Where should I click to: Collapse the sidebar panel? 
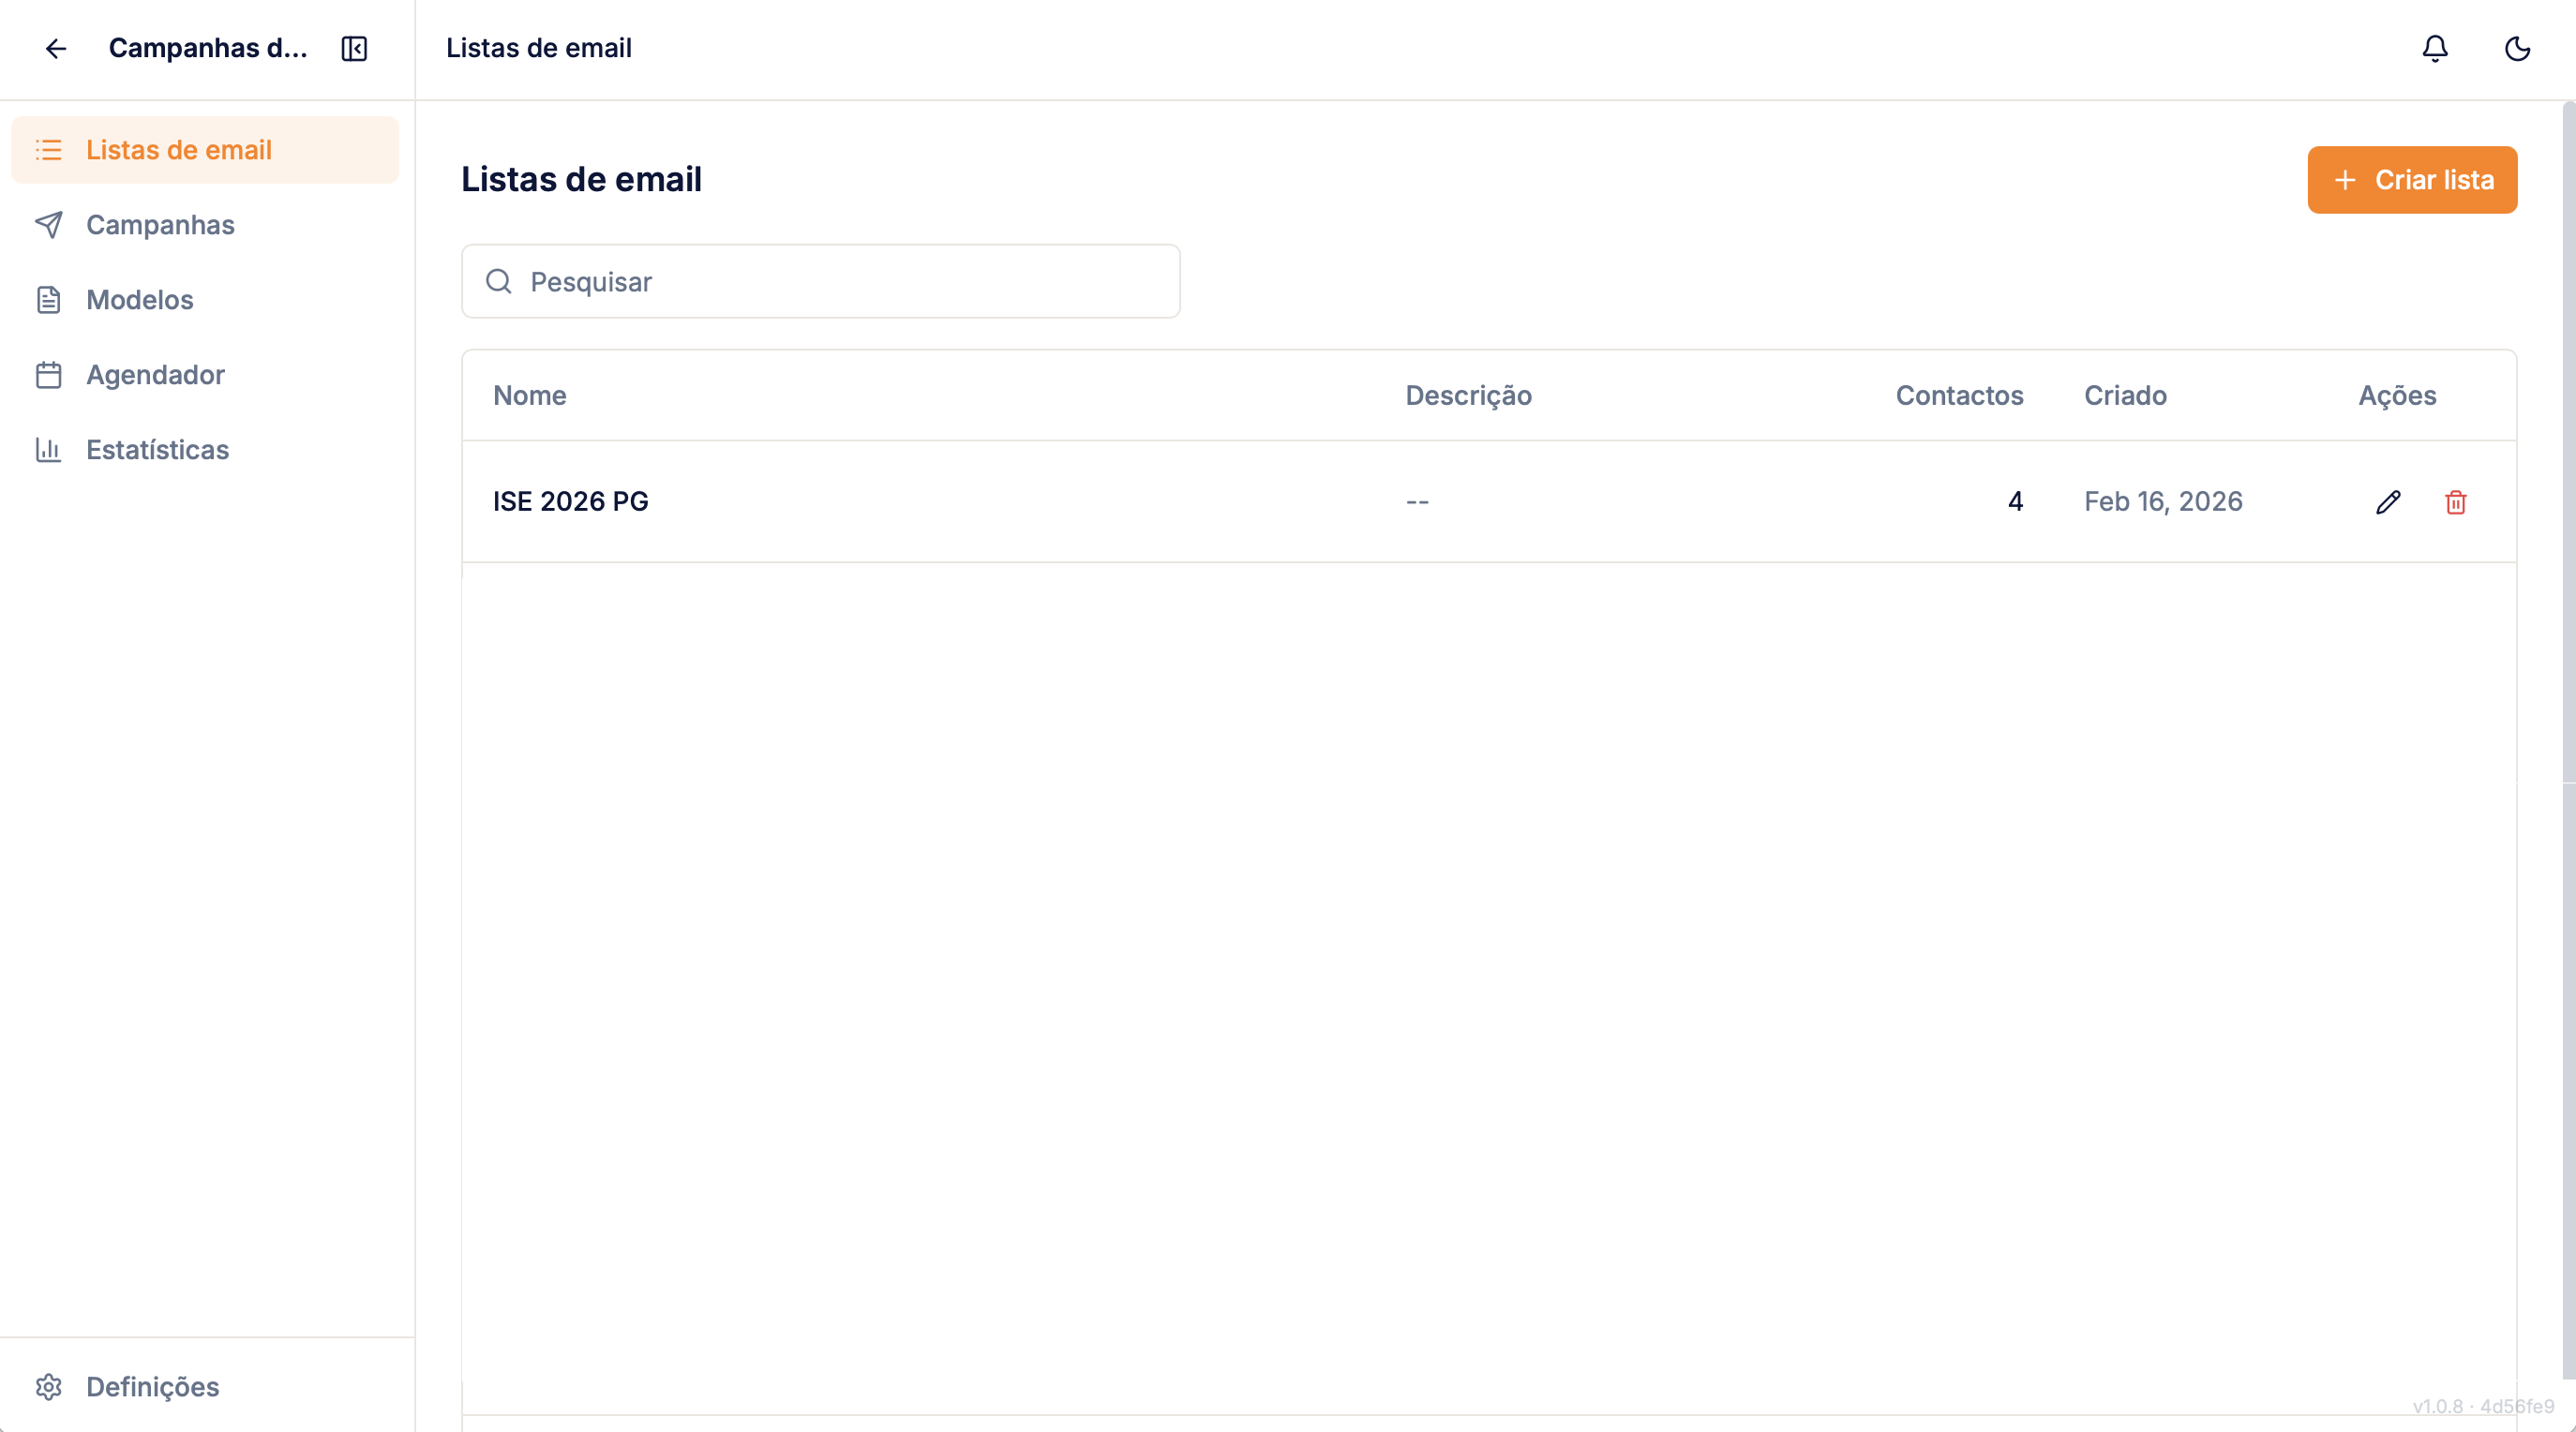coord(354,48)
